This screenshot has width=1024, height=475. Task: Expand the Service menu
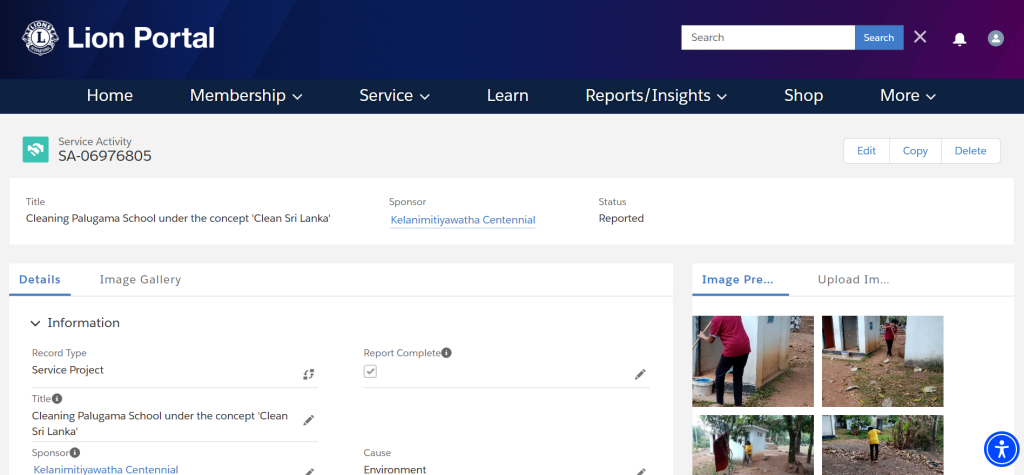(394, 96)
